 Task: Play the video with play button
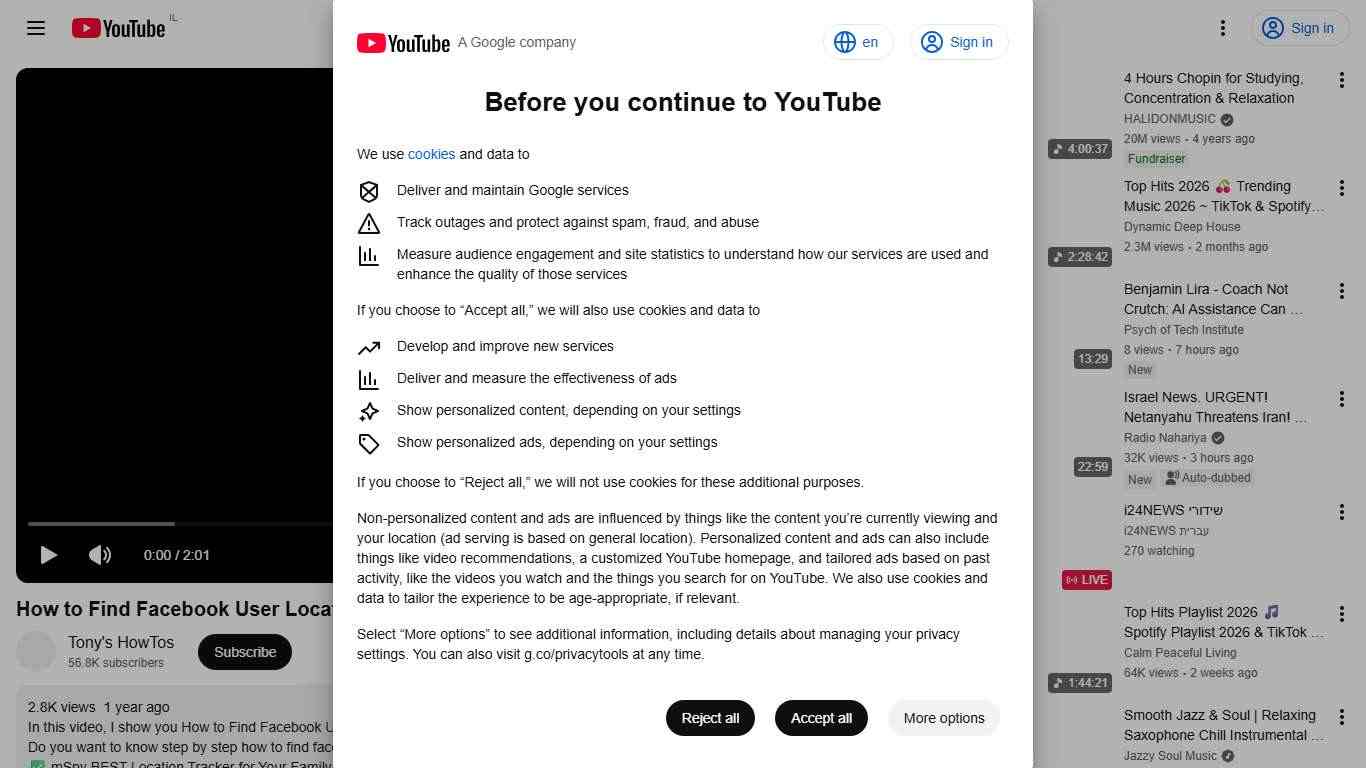[48, 555]
